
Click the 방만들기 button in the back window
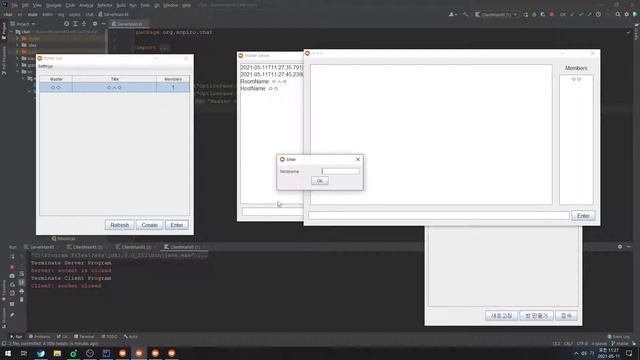tap(536, 316)
